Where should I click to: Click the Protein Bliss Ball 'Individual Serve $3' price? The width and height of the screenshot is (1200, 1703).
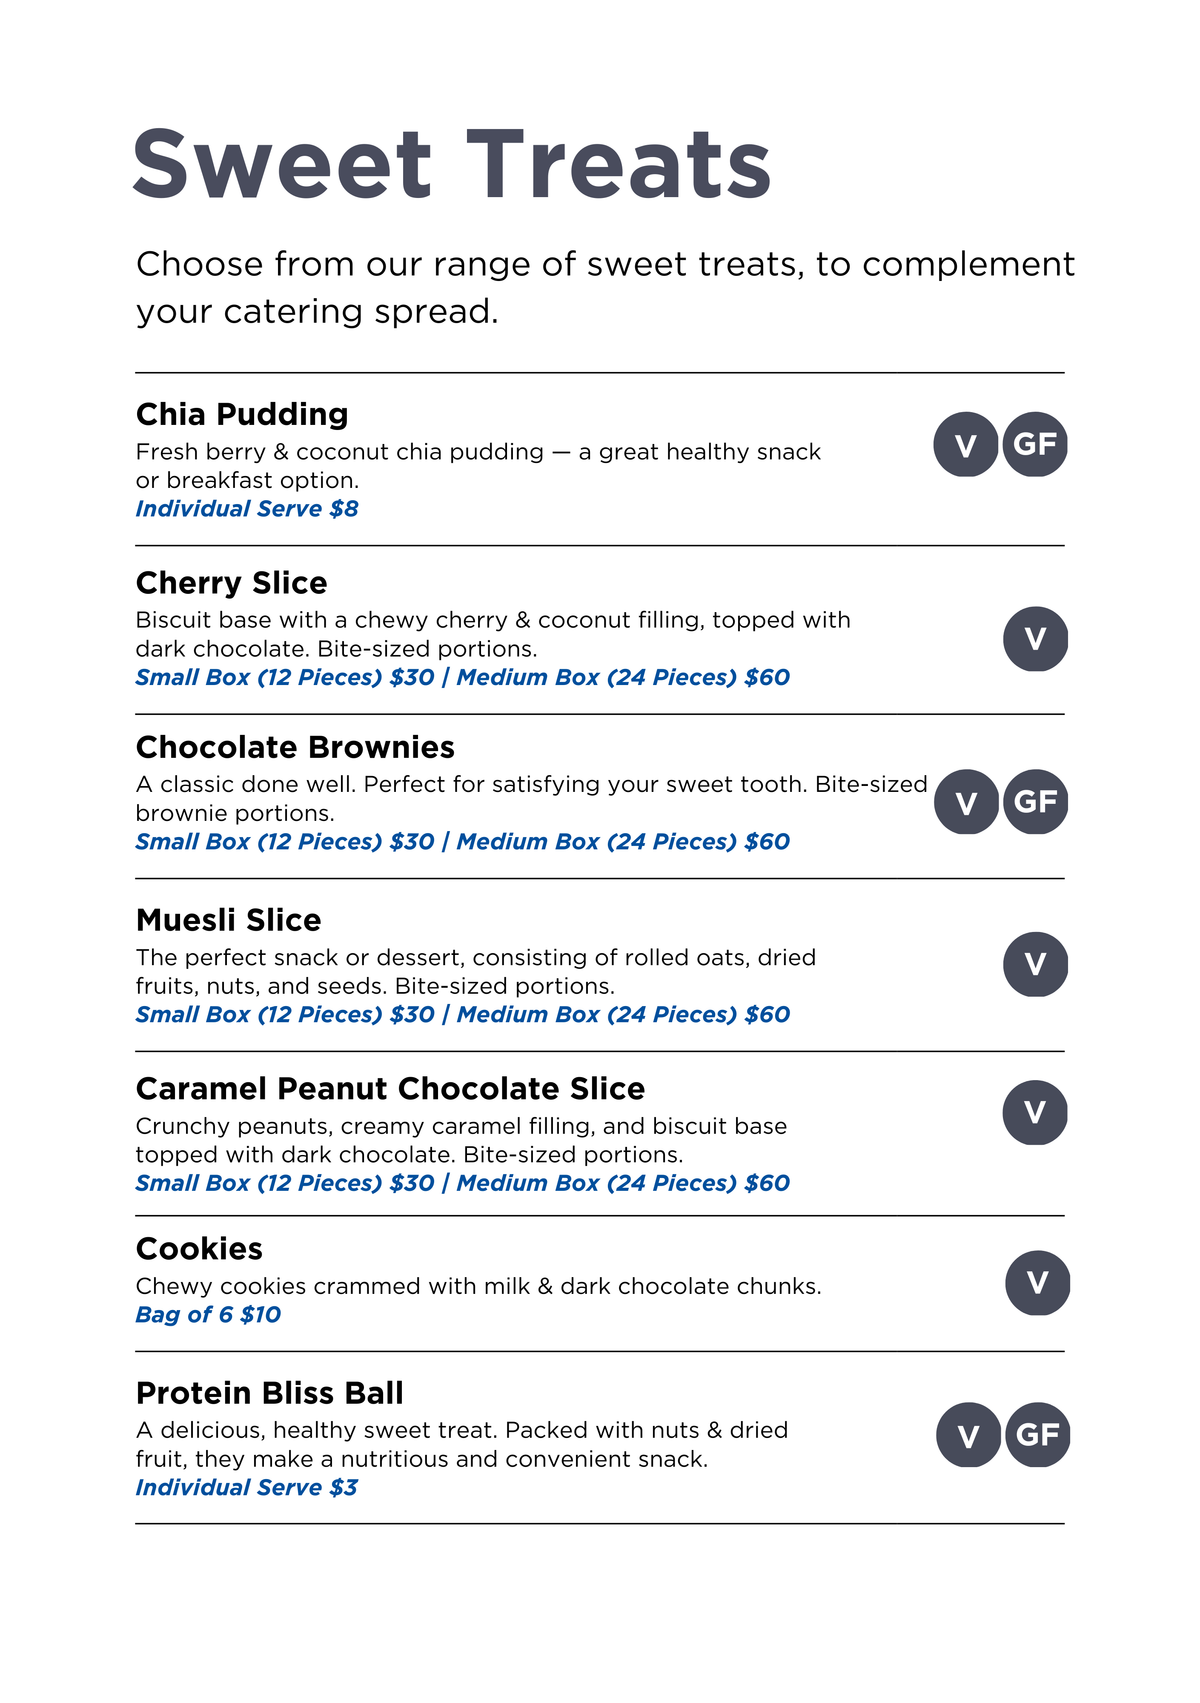pos(246,1488)
